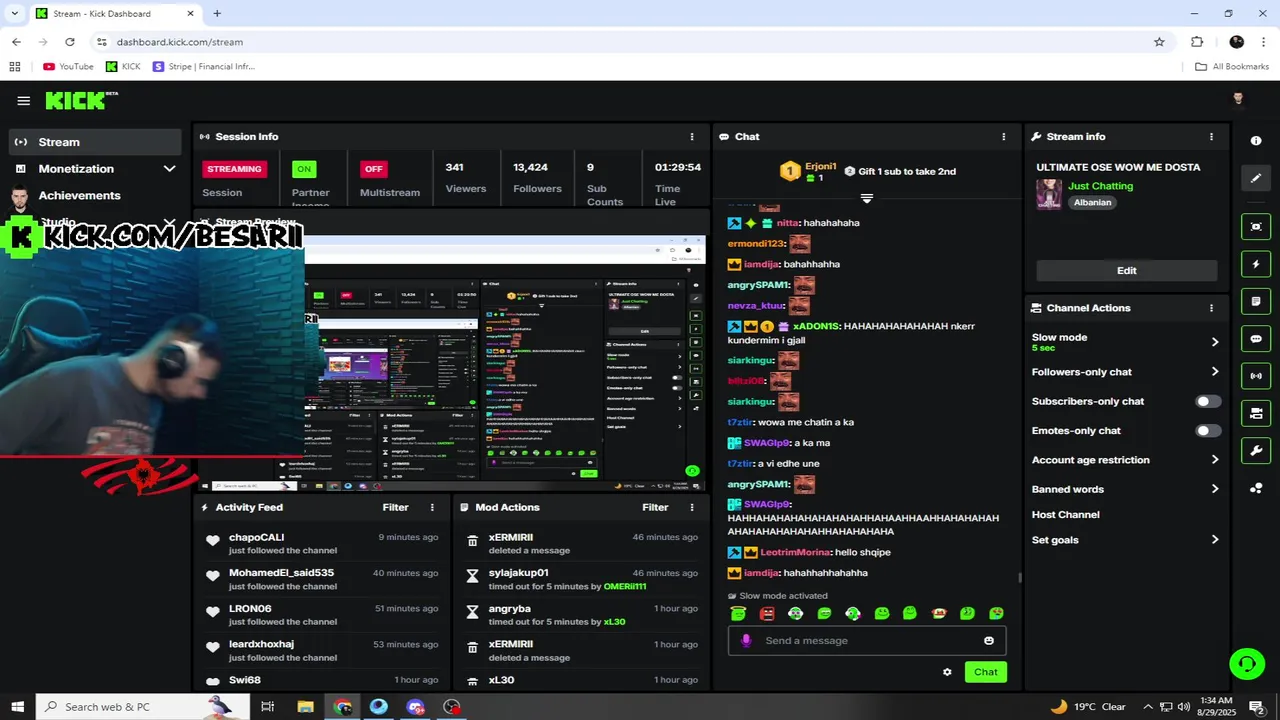Open the All Bookmarks folder
Screen dimensions: 1280x720
(x=1232, y=67)
